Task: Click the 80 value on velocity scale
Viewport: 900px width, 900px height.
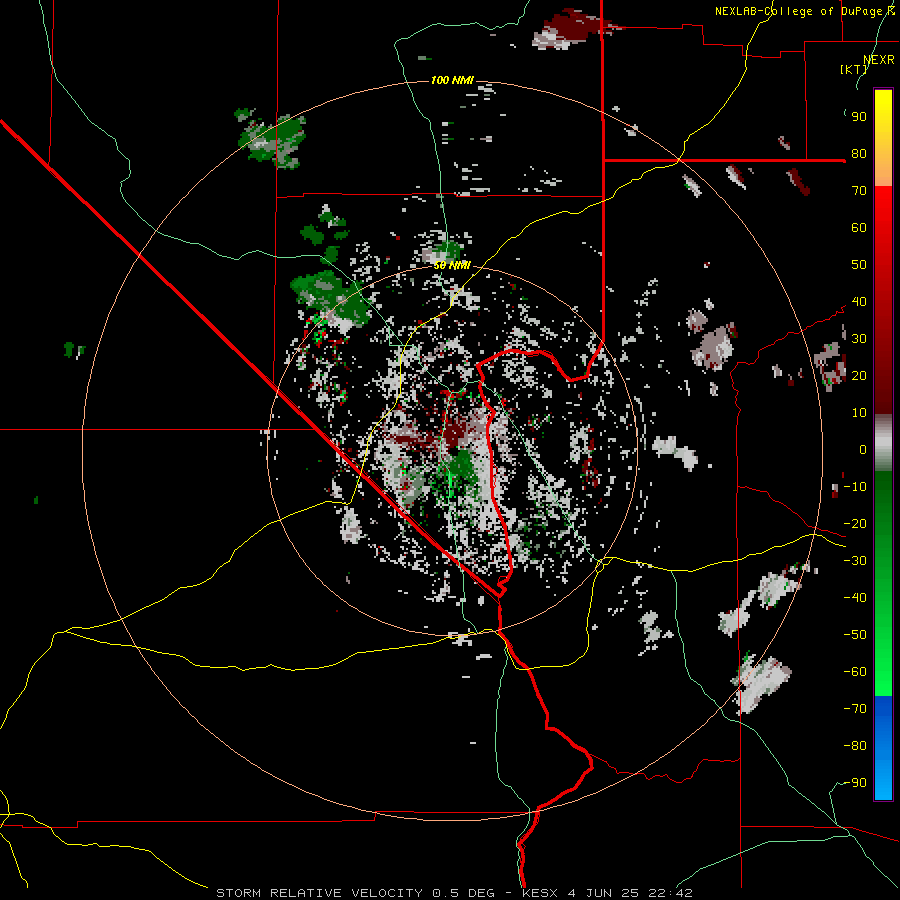Action: coord(859,154)
